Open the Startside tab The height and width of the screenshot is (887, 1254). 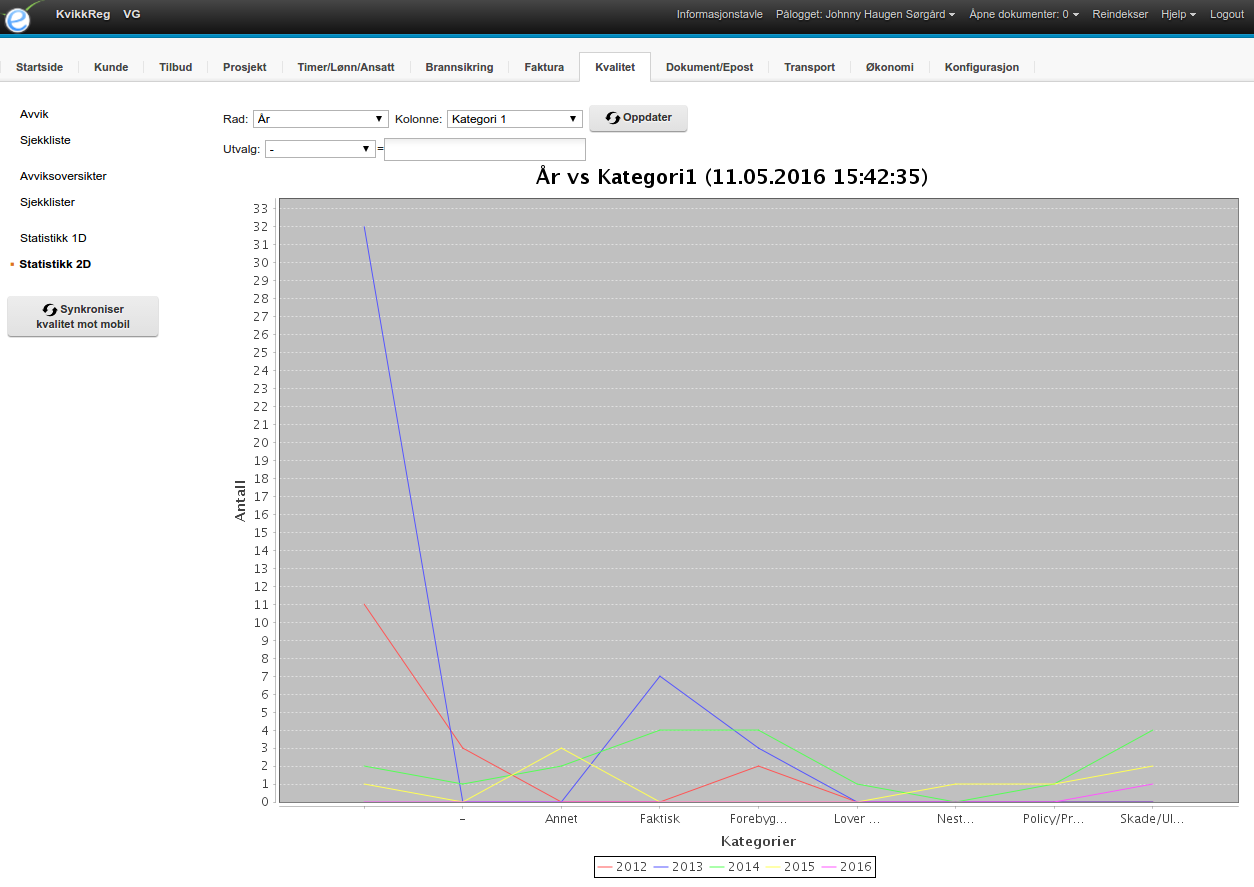tap(39, 67)
